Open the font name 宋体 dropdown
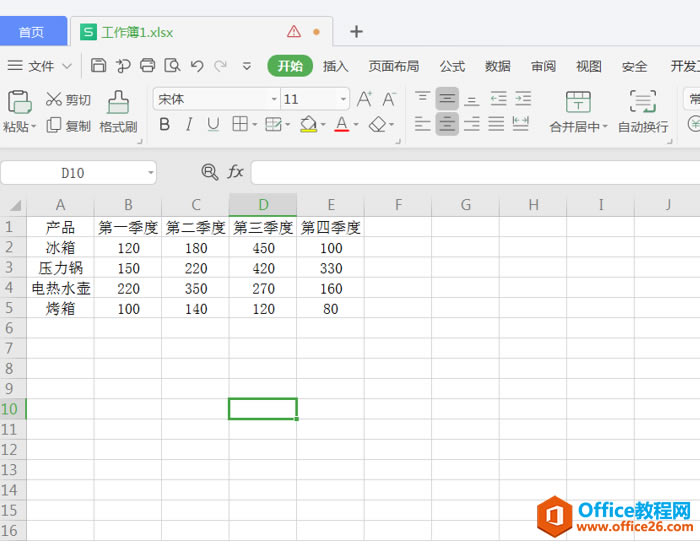This screenshot has height=544, width=700. coord(274,99)
